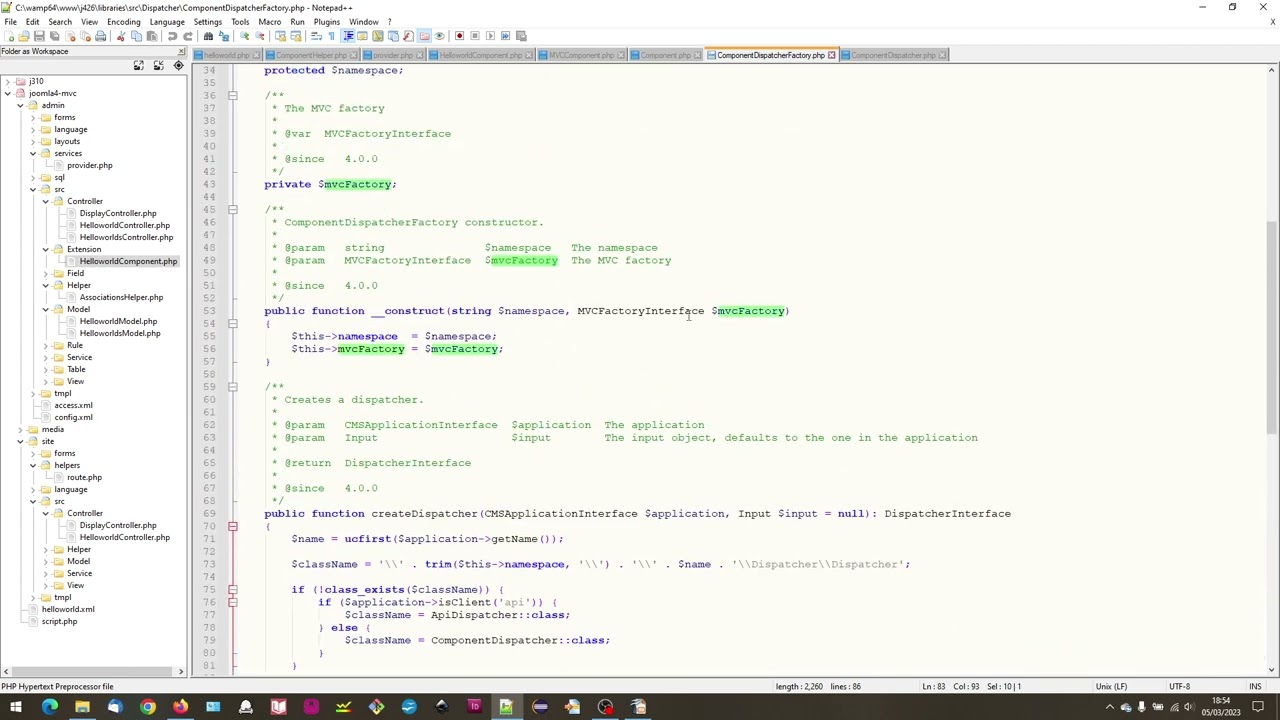Collapse code fold at line 53 constructor

click(x=232, y=323)
